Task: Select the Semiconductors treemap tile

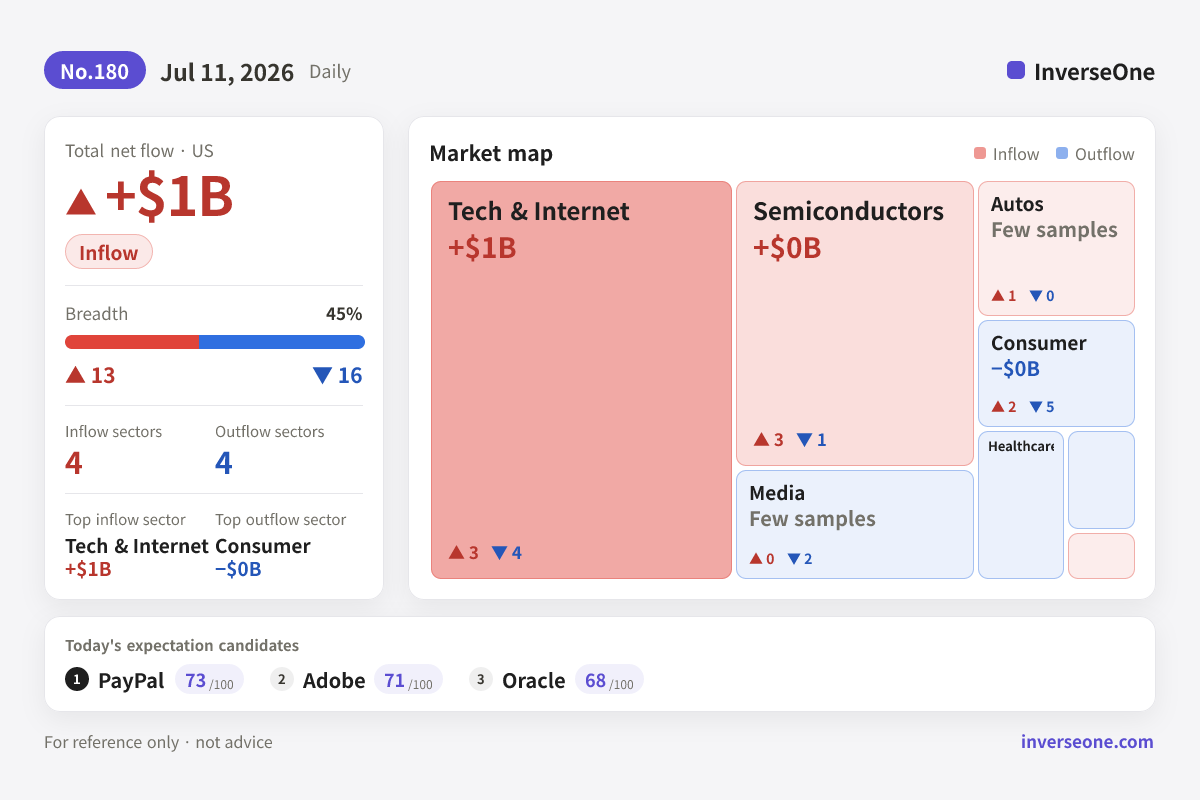Action: (x=855, y=323)
